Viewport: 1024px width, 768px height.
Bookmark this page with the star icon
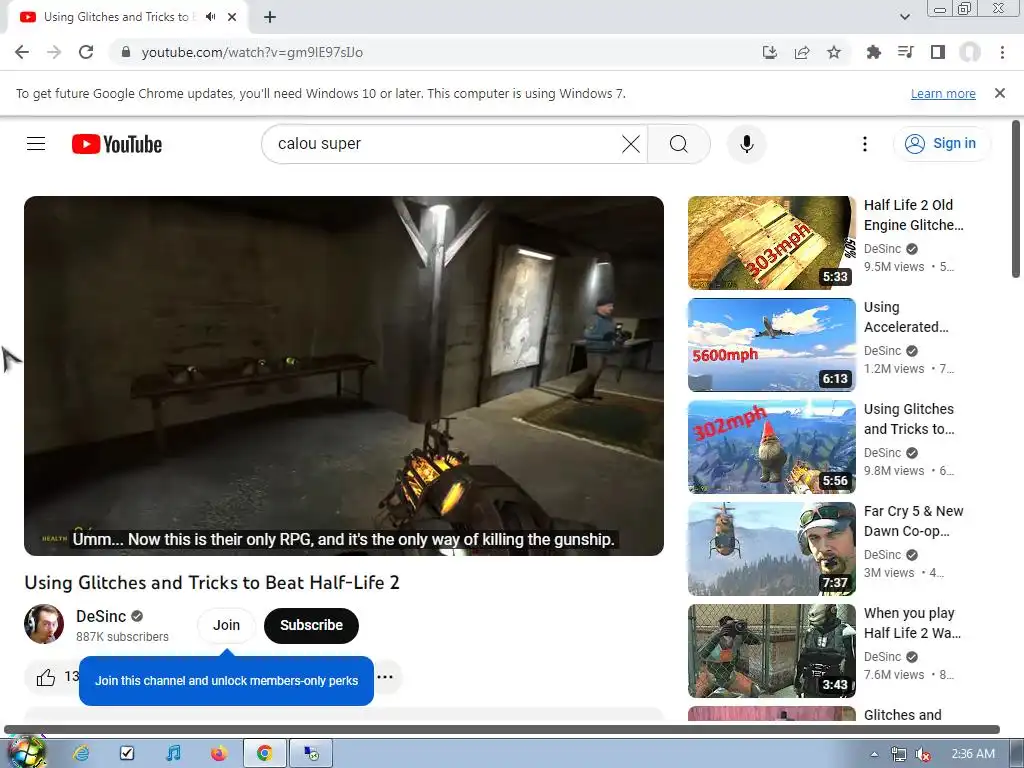[834, 52]
